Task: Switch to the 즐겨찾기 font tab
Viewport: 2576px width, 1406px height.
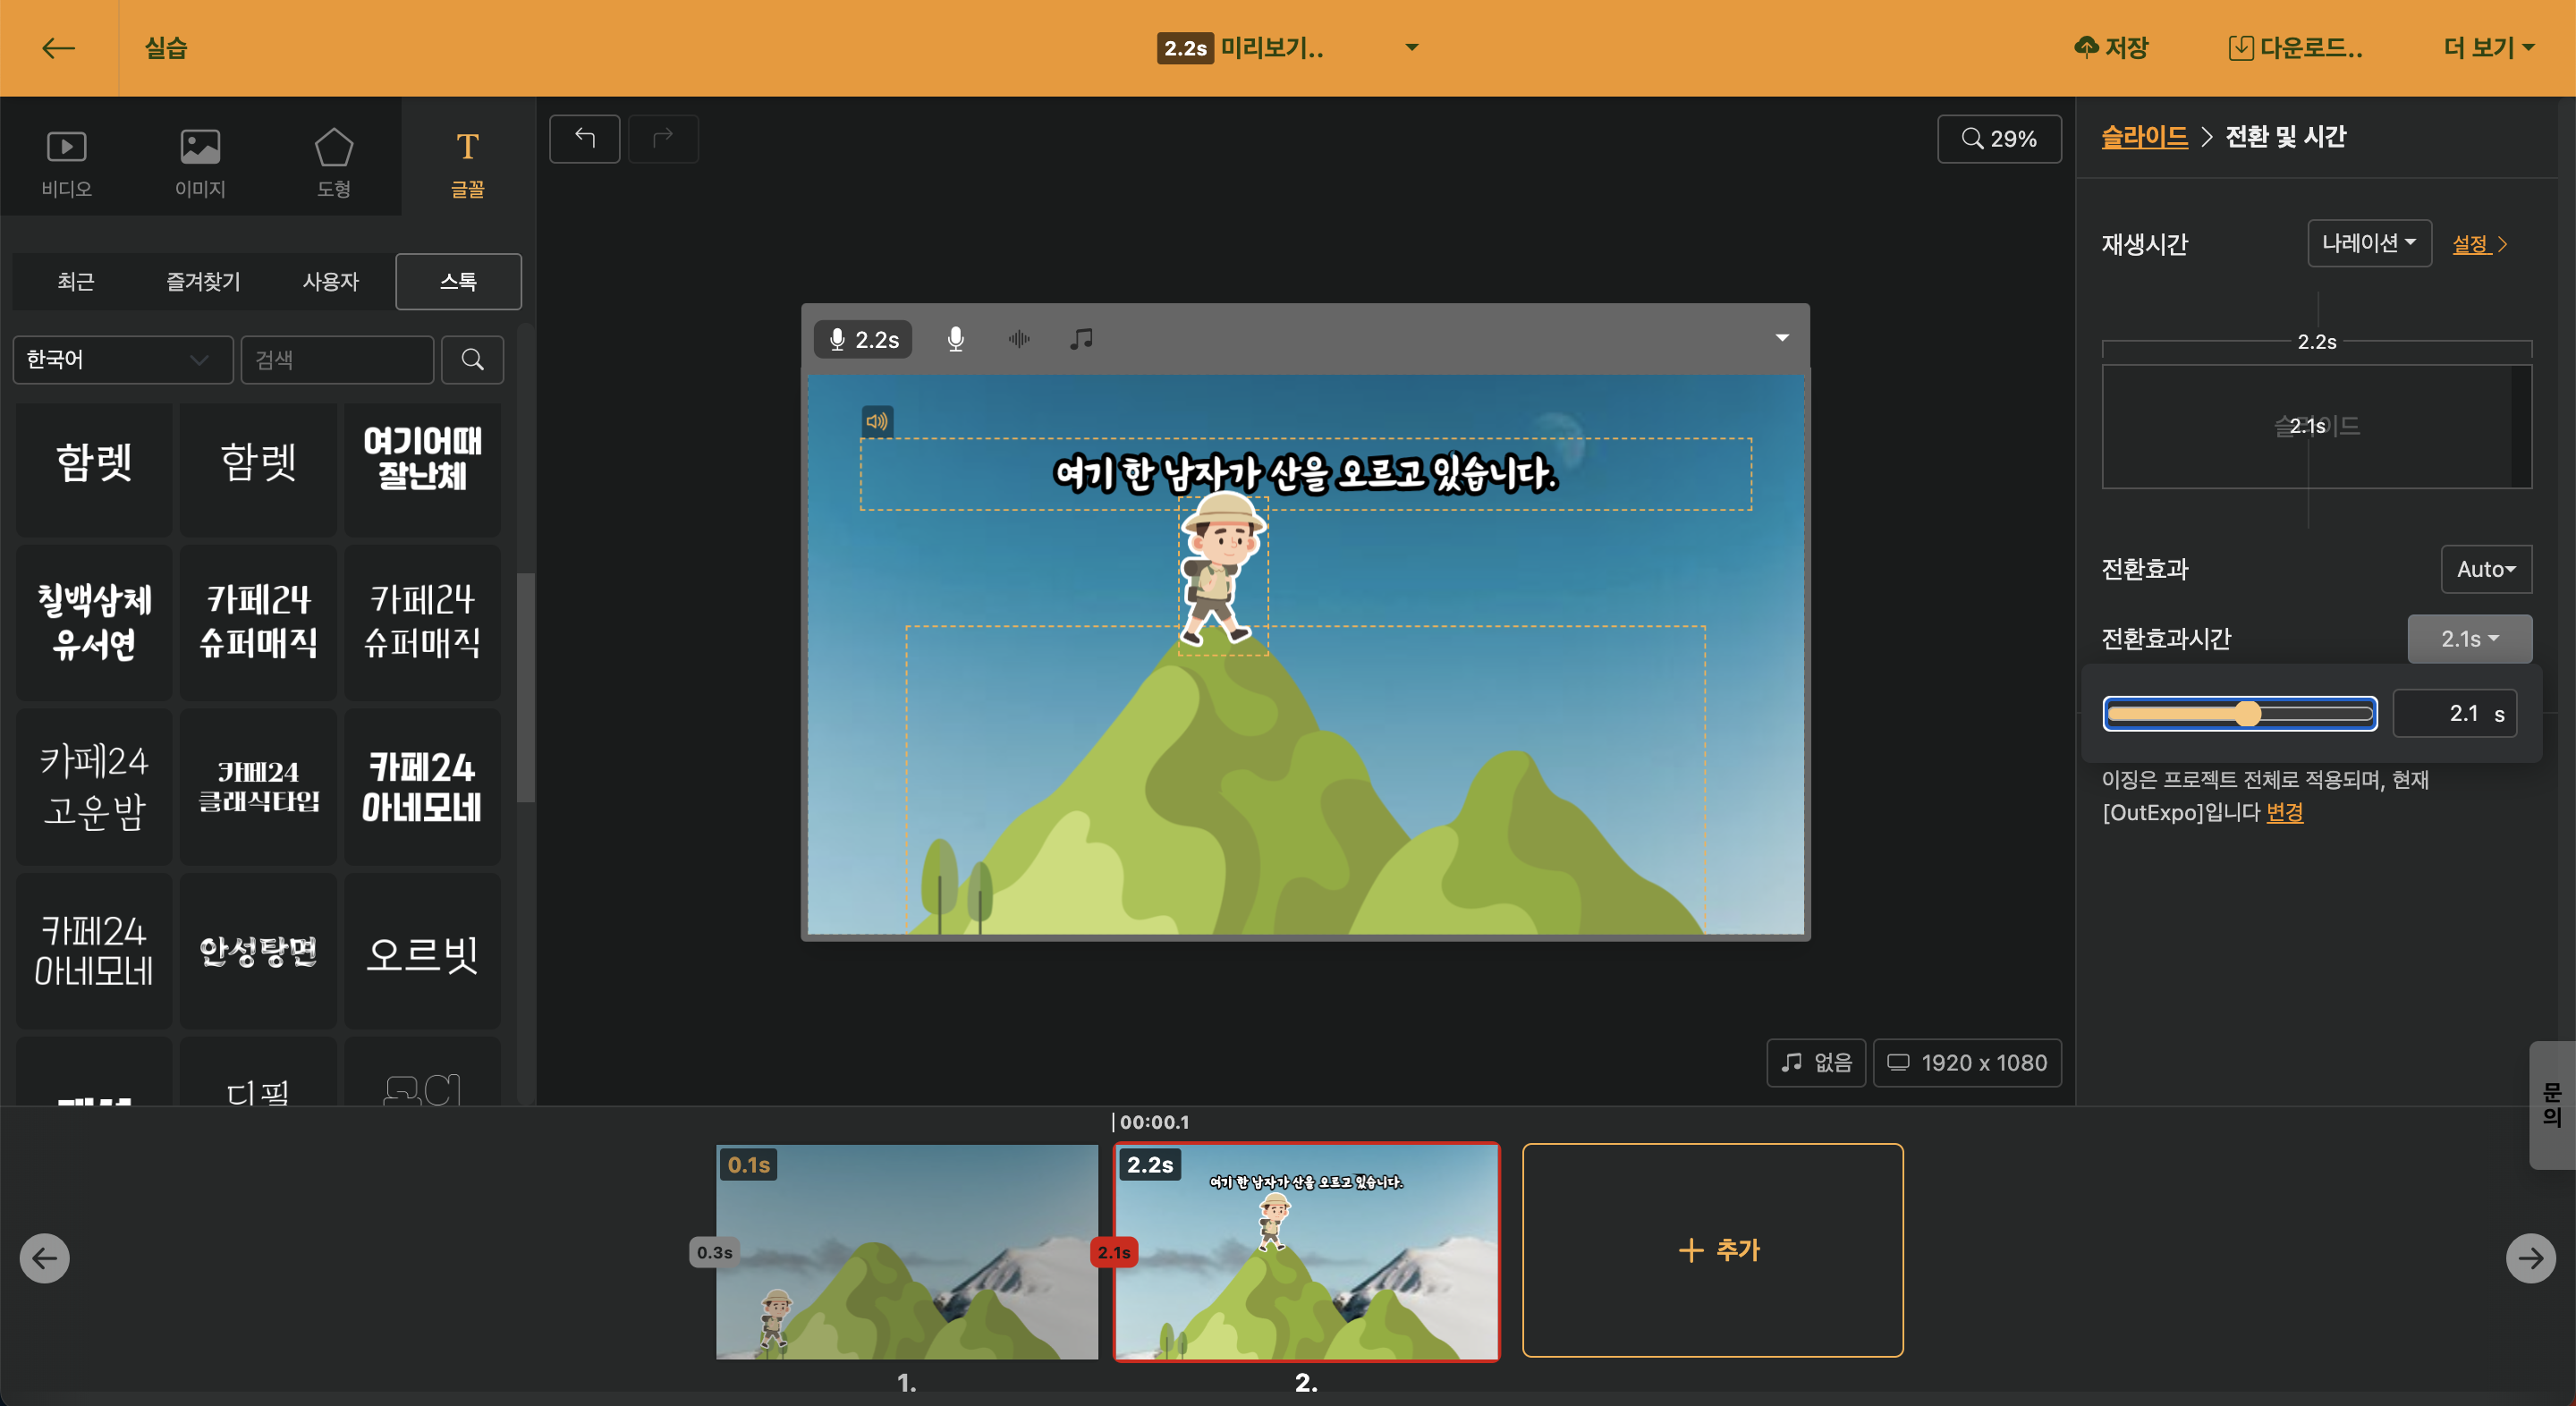Action: pyautogui.click(x=203, y=282)
